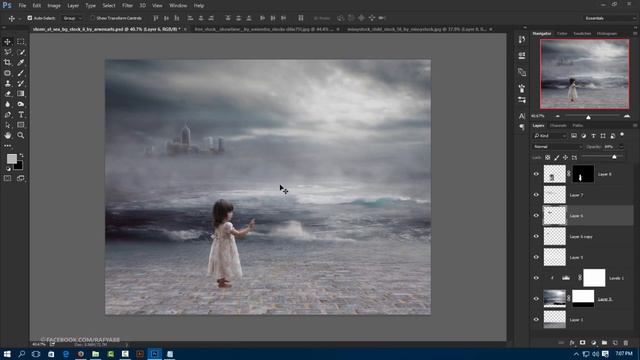
Task: Hide Layer 7 with its eye icon
Action: click(536, 195)
